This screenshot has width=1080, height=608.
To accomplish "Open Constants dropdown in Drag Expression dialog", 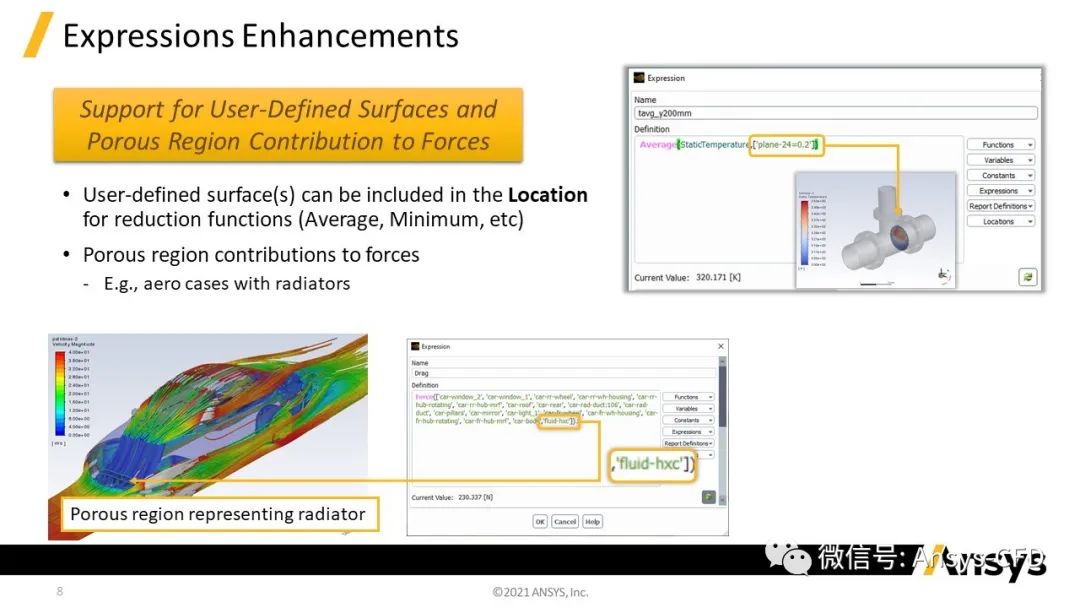I will pos(688,420).
